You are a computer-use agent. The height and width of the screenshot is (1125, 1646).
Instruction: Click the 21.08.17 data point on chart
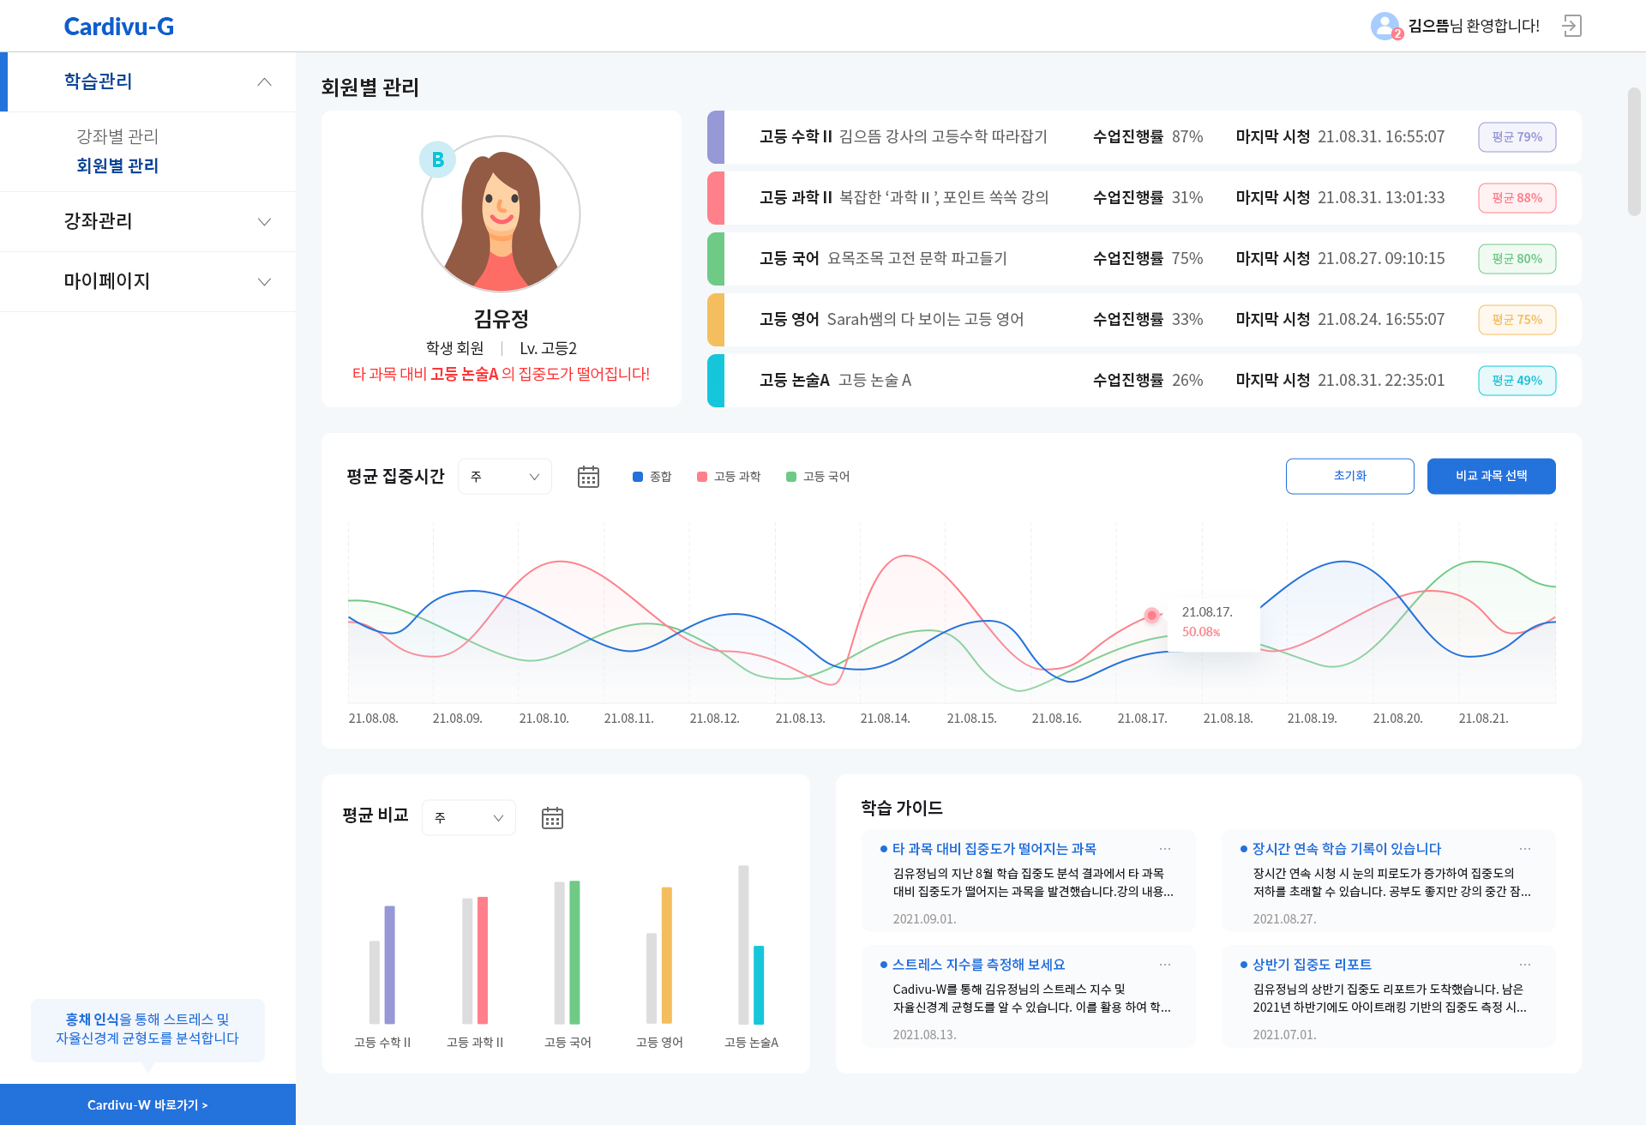point(1152,615)
